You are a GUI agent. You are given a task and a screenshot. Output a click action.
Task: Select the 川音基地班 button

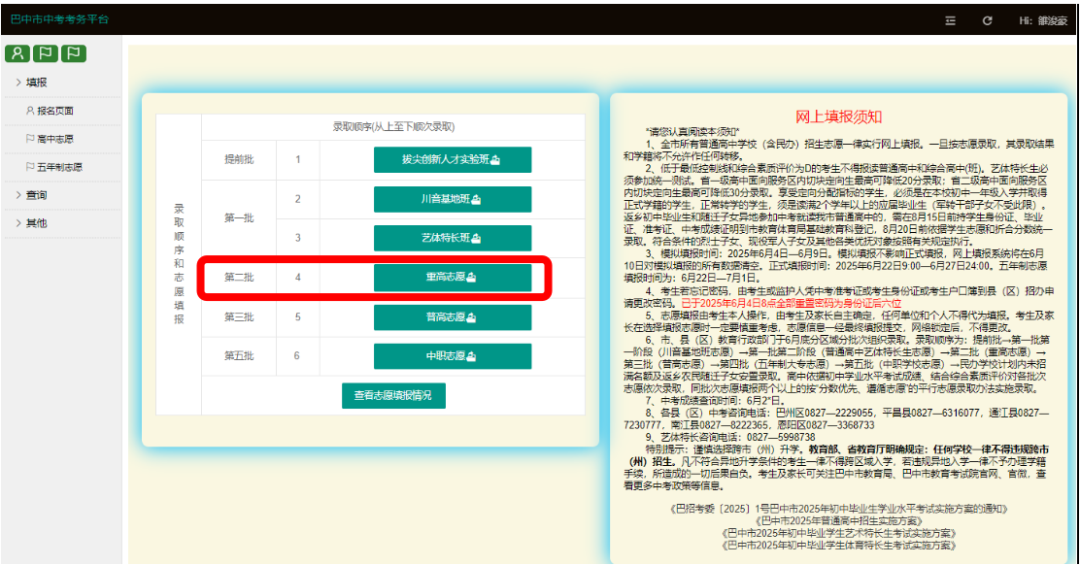point(450,199)
